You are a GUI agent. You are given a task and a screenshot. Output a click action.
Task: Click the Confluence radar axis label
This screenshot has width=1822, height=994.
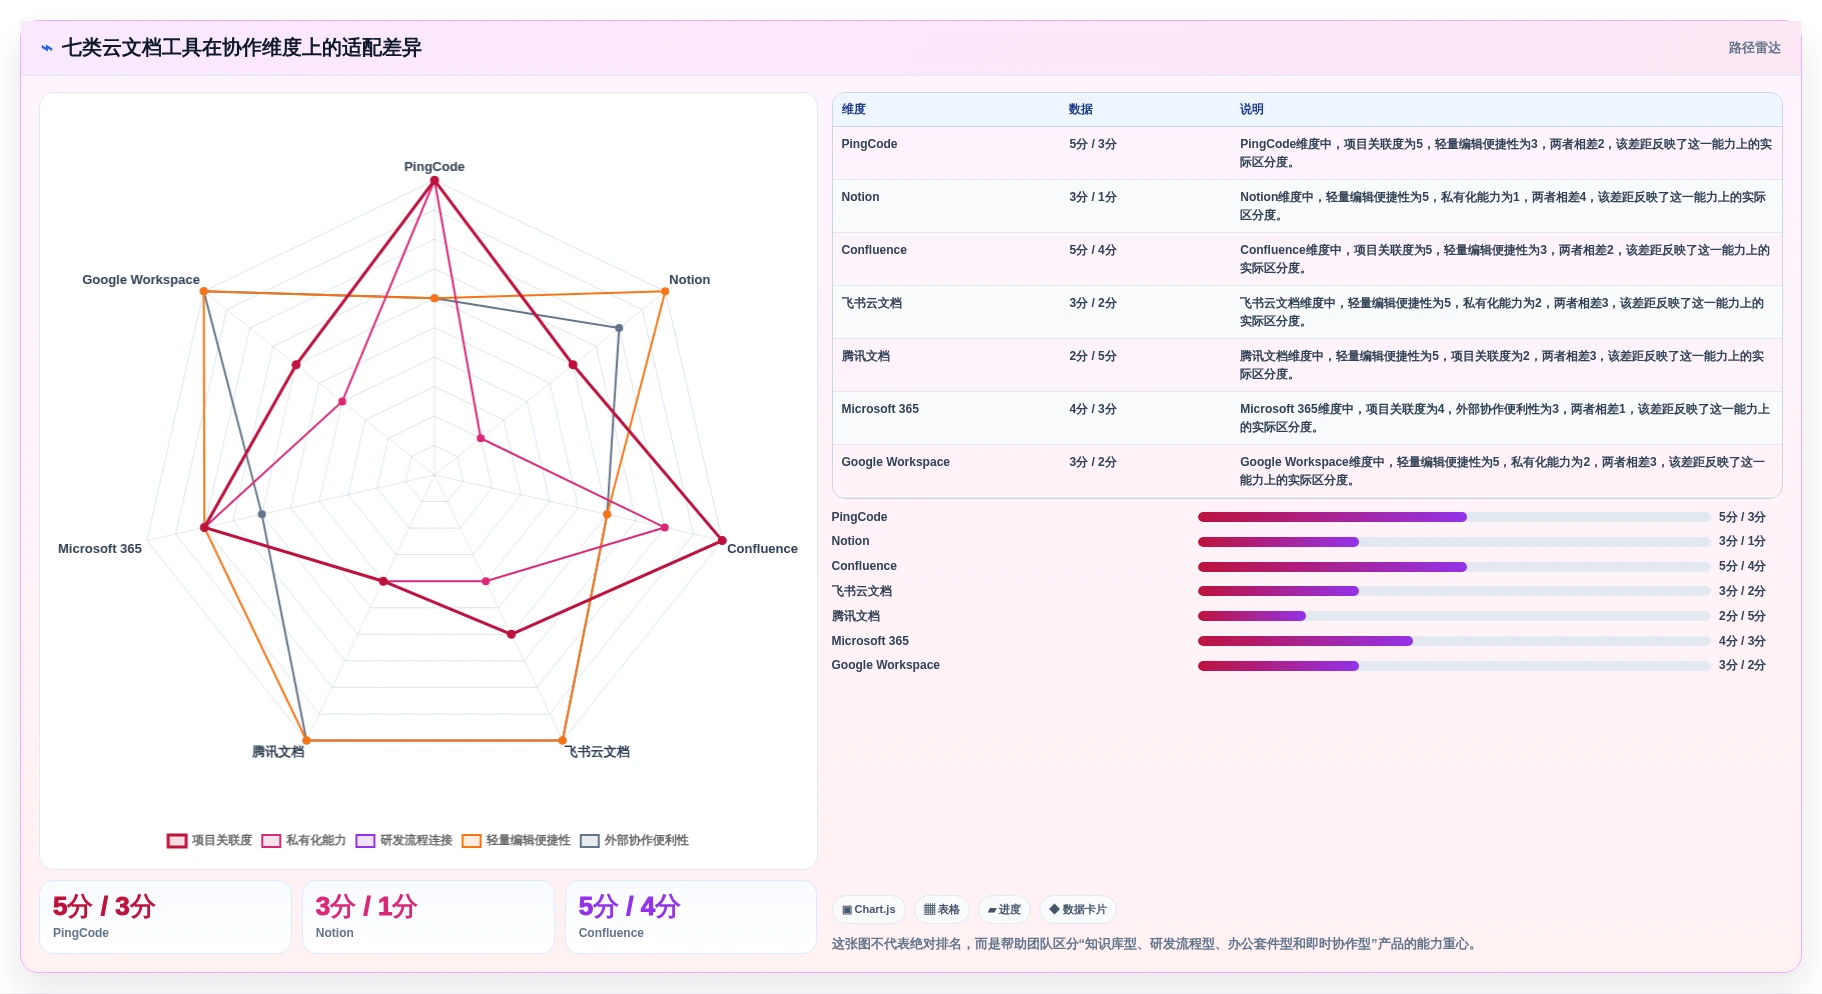tap(762, 549)
